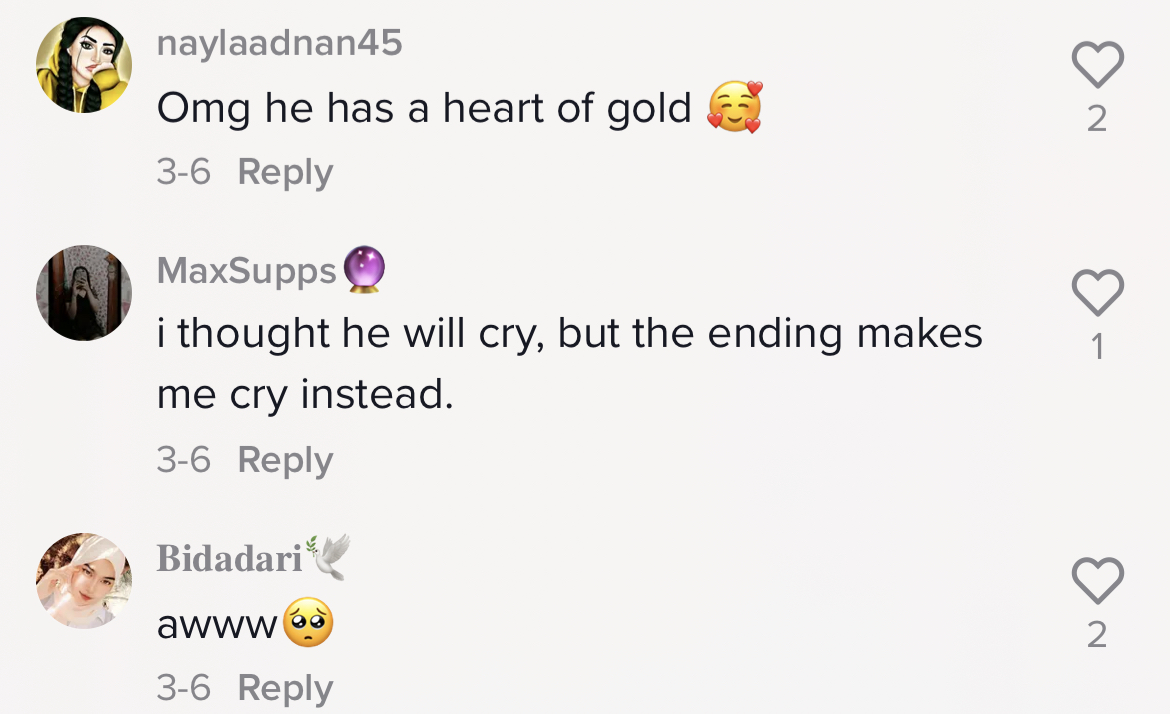View Bidadari's profile photo
This screenshot has width=1170, height=714.
coord(84,580)
